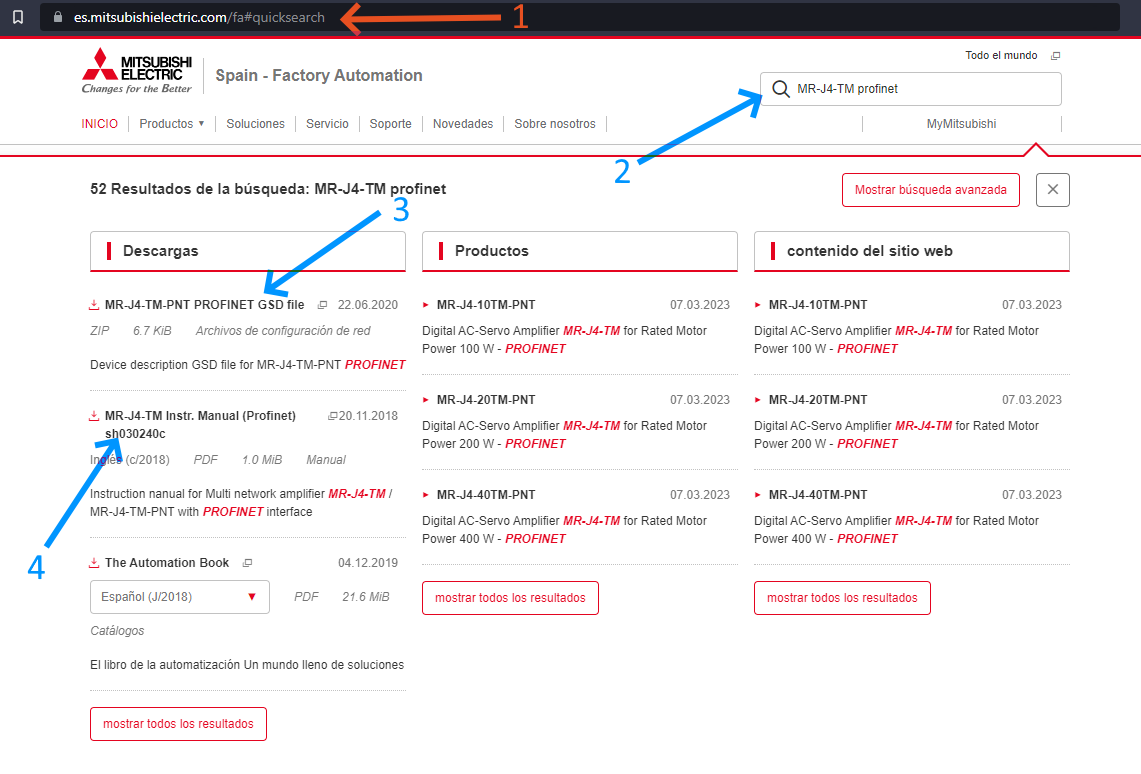This screenshot has height=774, width=1141.
Task: Open MR-J4-40TM-PNT link in Productos column
Action: (486, 495)
